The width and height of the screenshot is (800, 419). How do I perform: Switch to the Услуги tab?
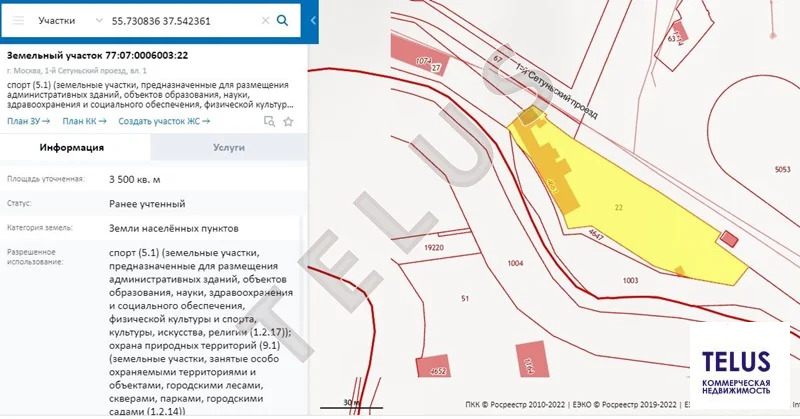tap(229, 147)
